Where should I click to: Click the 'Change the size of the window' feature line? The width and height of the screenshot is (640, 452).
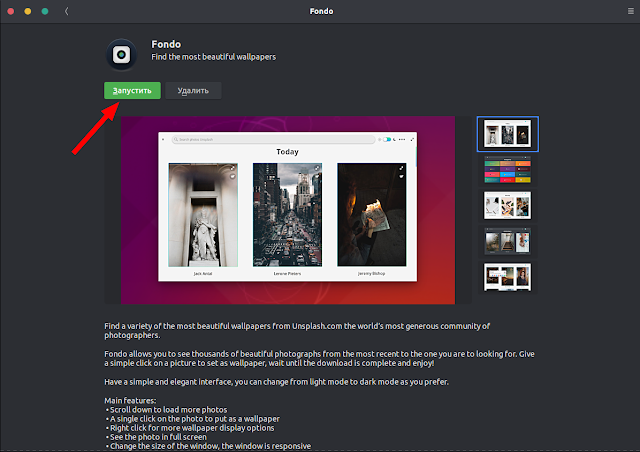click(209, 446)
